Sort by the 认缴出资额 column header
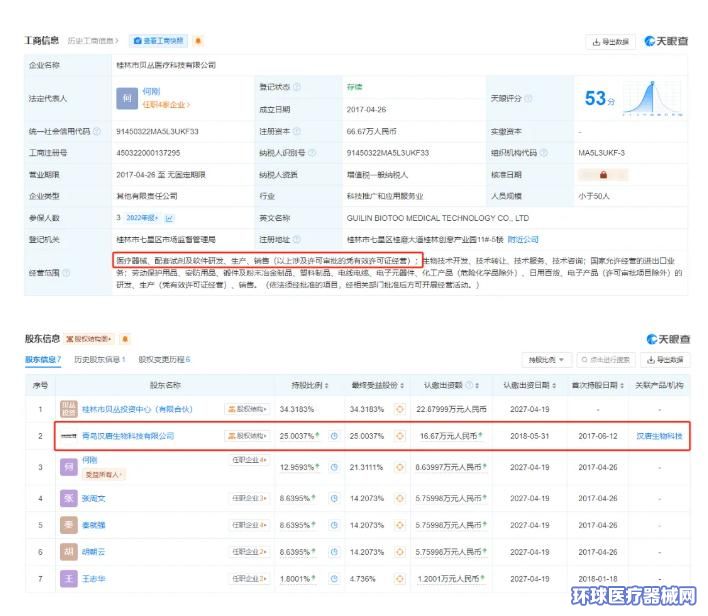 click(x=451, y=385)
